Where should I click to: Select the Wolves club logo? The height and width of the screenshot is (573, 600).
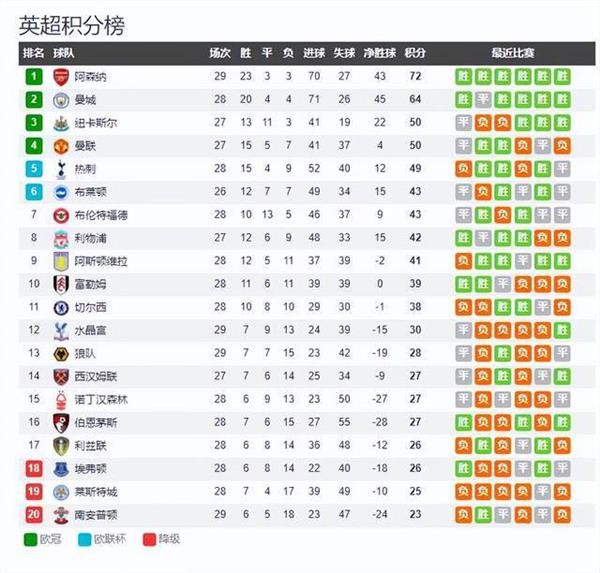61,354
